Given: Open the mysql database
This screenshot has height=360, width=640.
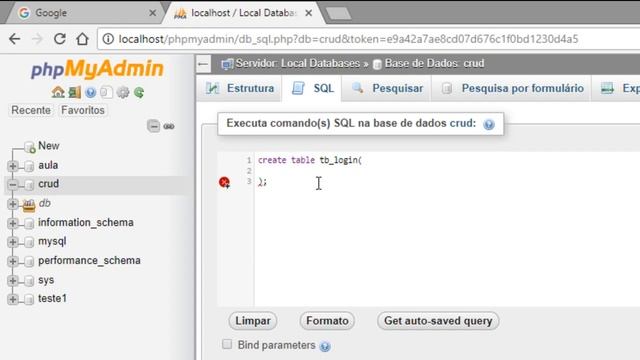Looking at the screenshot, I should tap(52, 242).
